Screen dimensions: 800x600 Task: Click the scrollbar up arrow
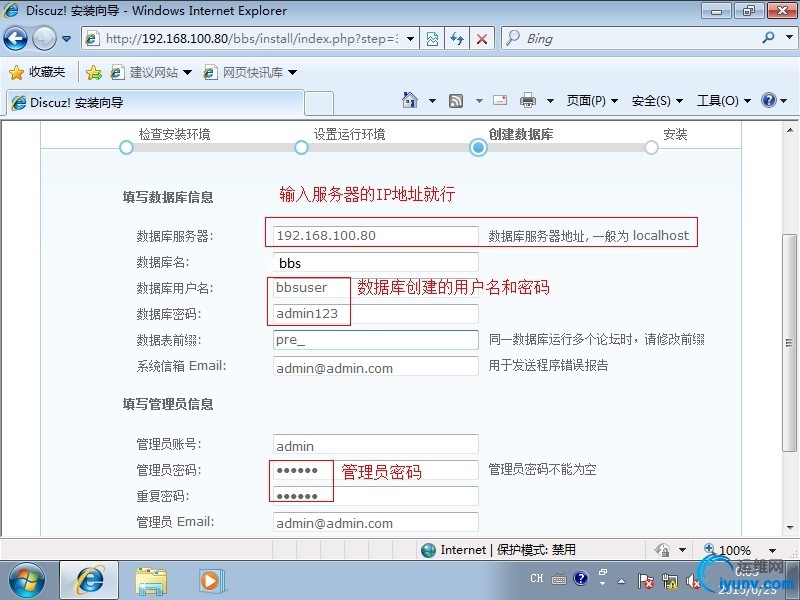pos(789,130)
